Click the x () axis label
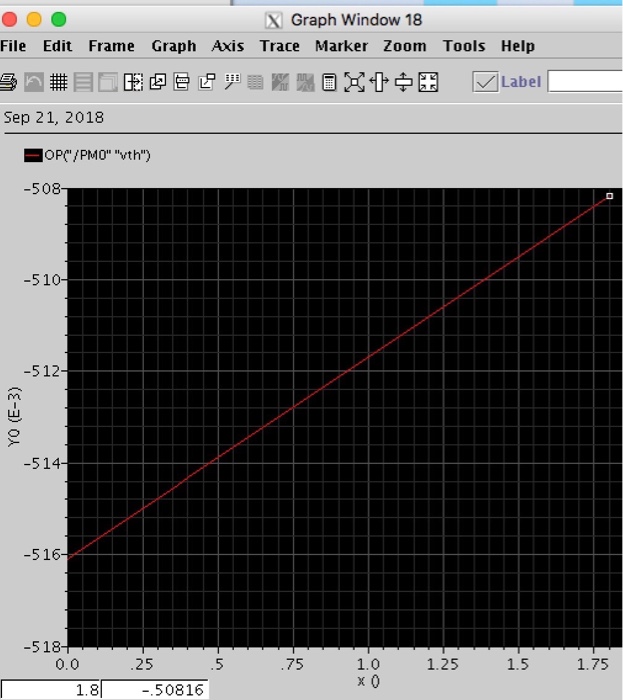Image resolution: width=623 pixels, height=700 pixels. click(369, 681)
